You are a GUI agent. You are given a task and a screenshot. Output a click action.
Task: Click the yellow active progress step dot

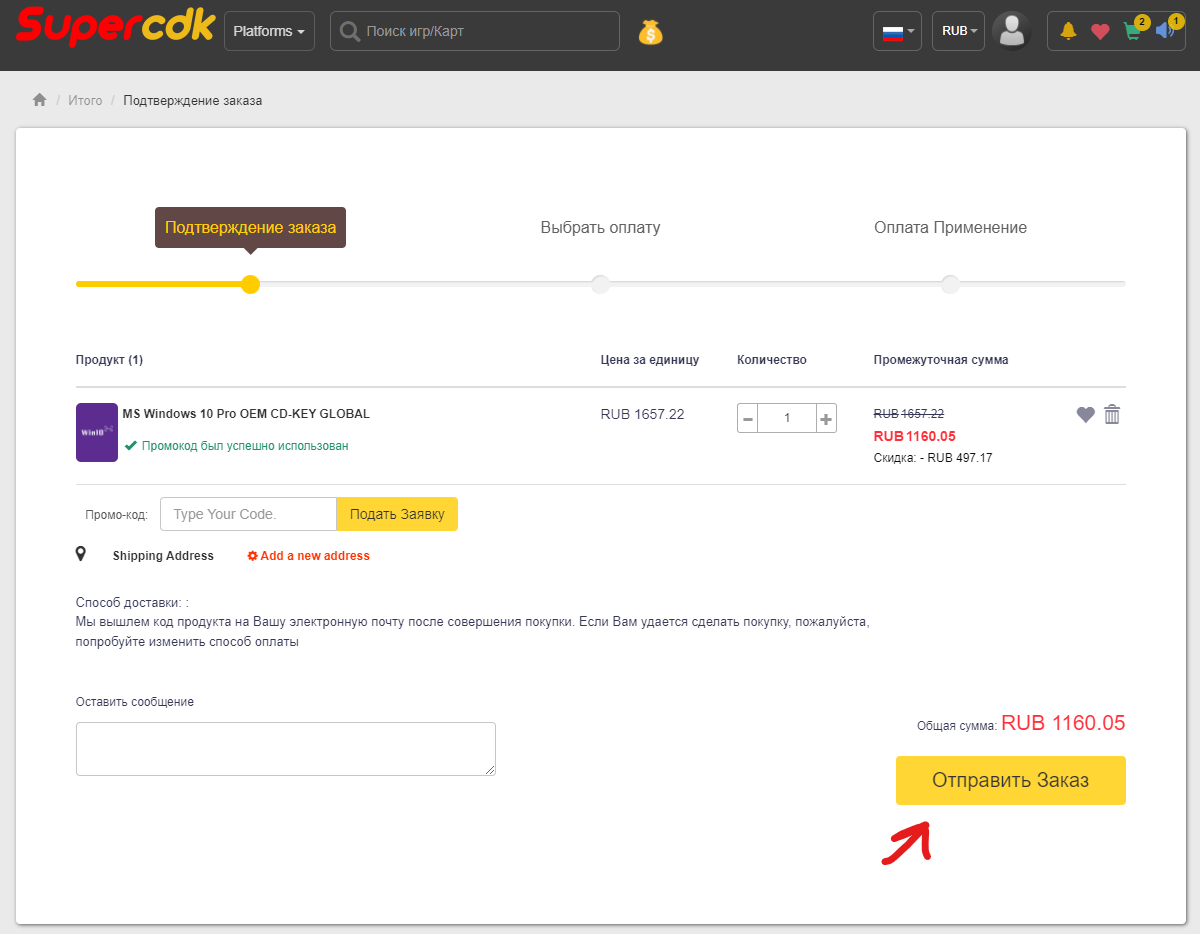[251, 284]
